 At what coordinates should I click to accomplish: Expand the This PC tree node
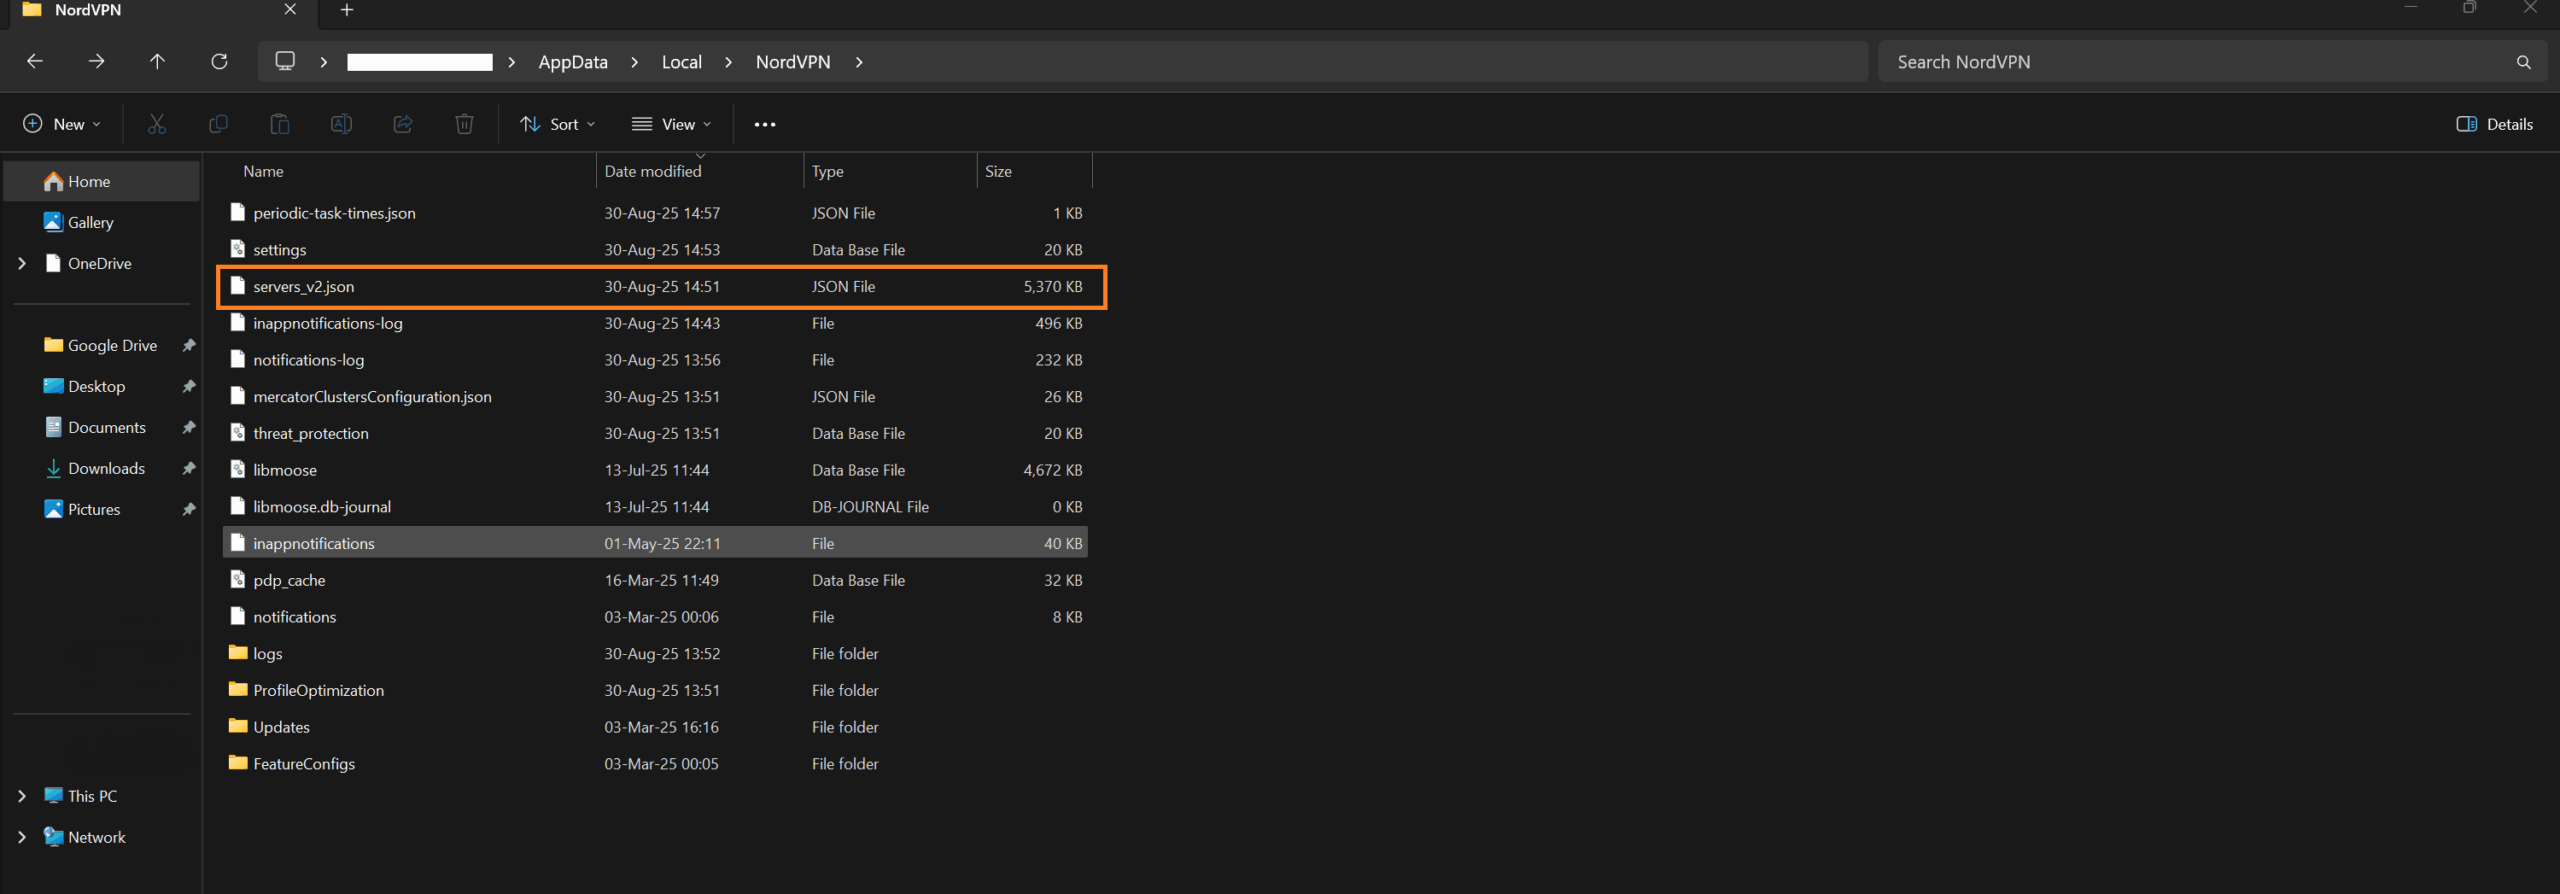[x=22, y=796]
